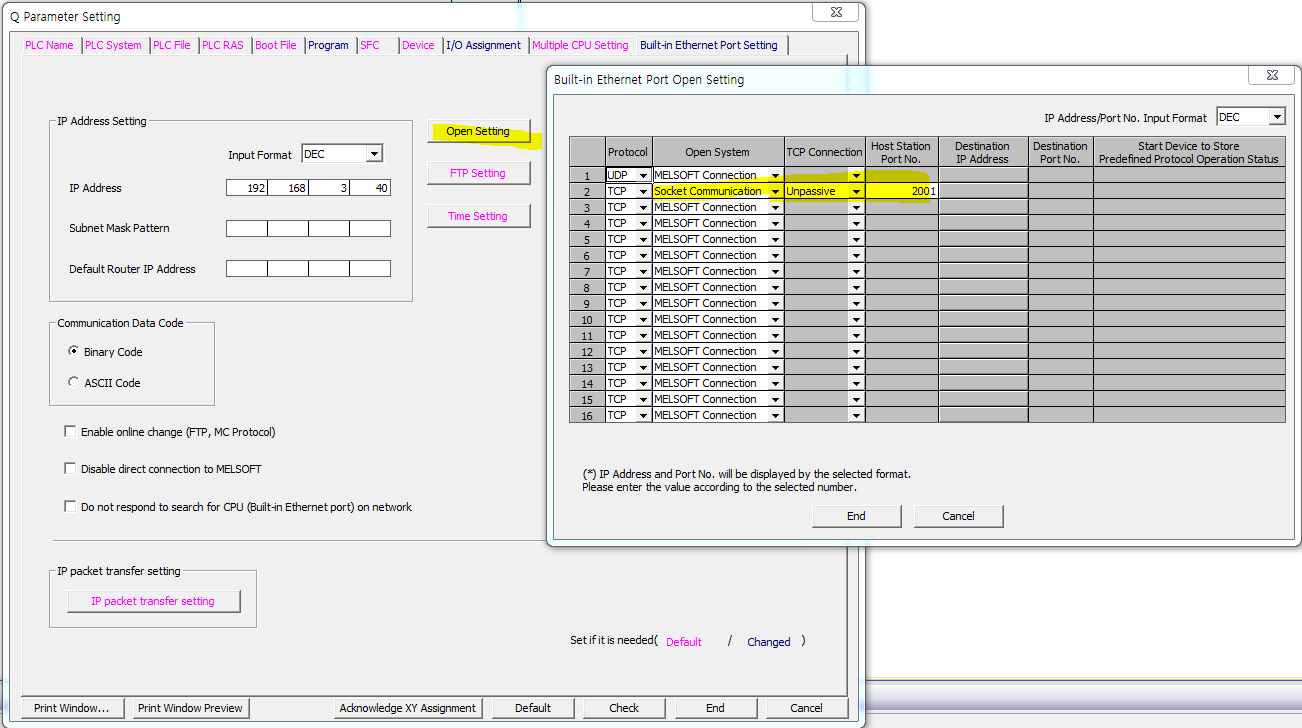Select Binary Code radio button
Image resolution: width=1302 pixels, height=728 pixels.
click(74, 352)
